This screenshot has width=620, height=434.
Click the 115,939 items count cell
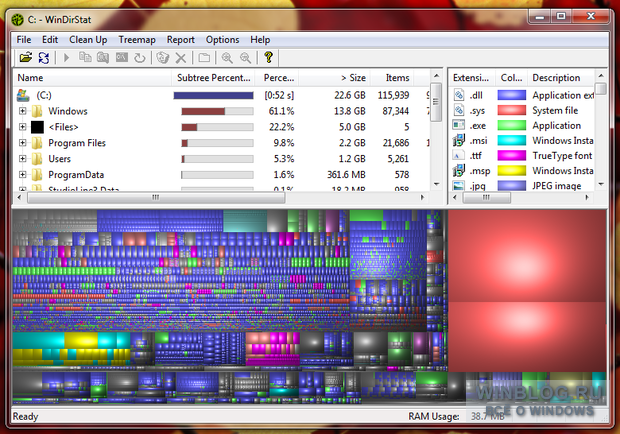click(x=393, y=95)
